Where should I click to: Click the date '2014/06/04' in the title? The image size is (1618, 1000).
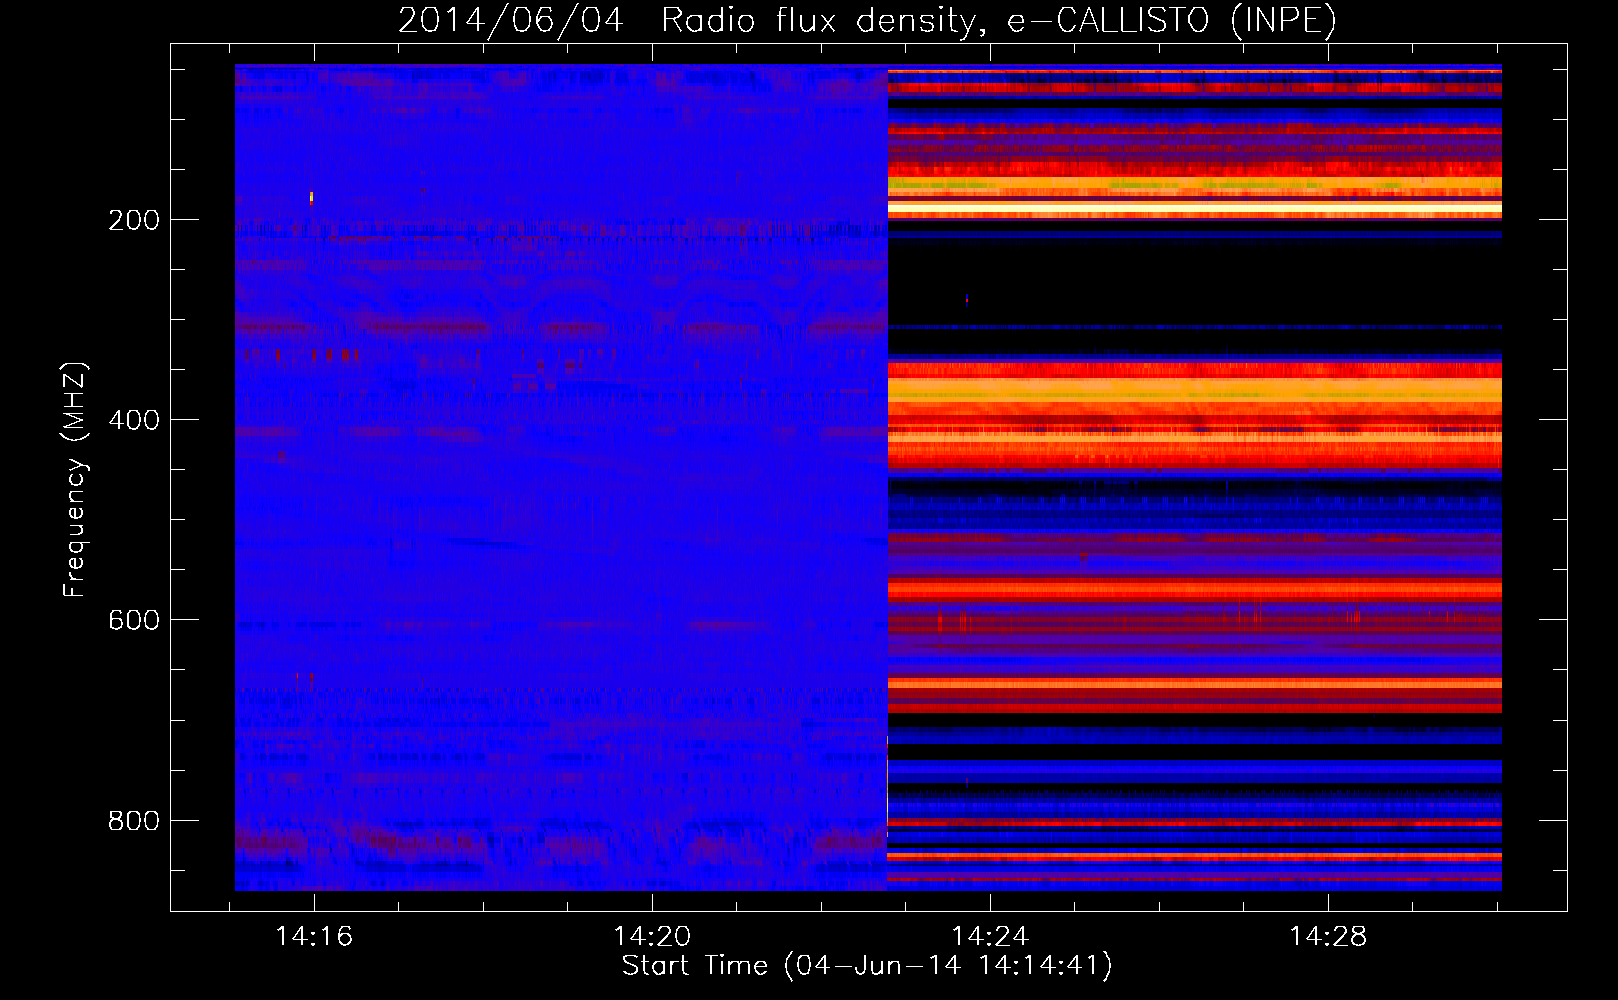(511, 20)
